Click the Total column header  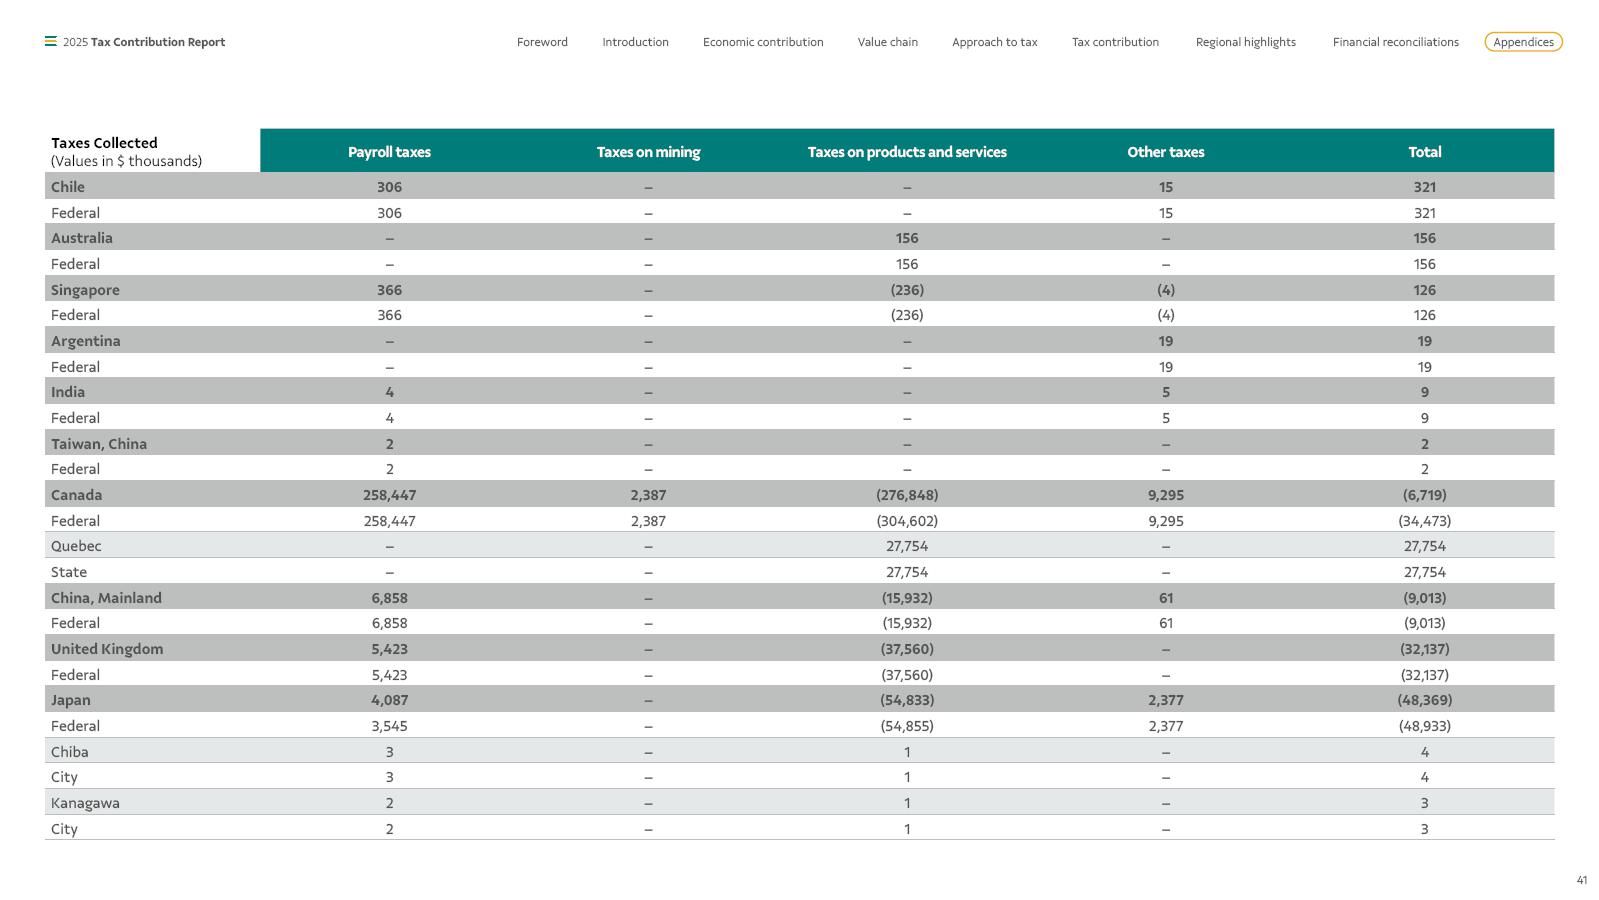click(1424, 152)
